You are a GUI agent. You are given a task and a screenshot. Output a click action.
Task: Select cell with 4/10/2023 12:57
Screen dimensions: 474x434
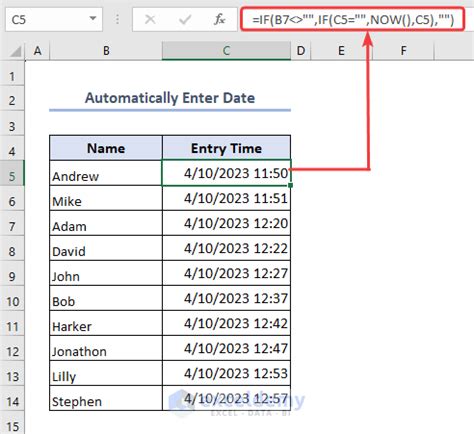pos(226,398)
